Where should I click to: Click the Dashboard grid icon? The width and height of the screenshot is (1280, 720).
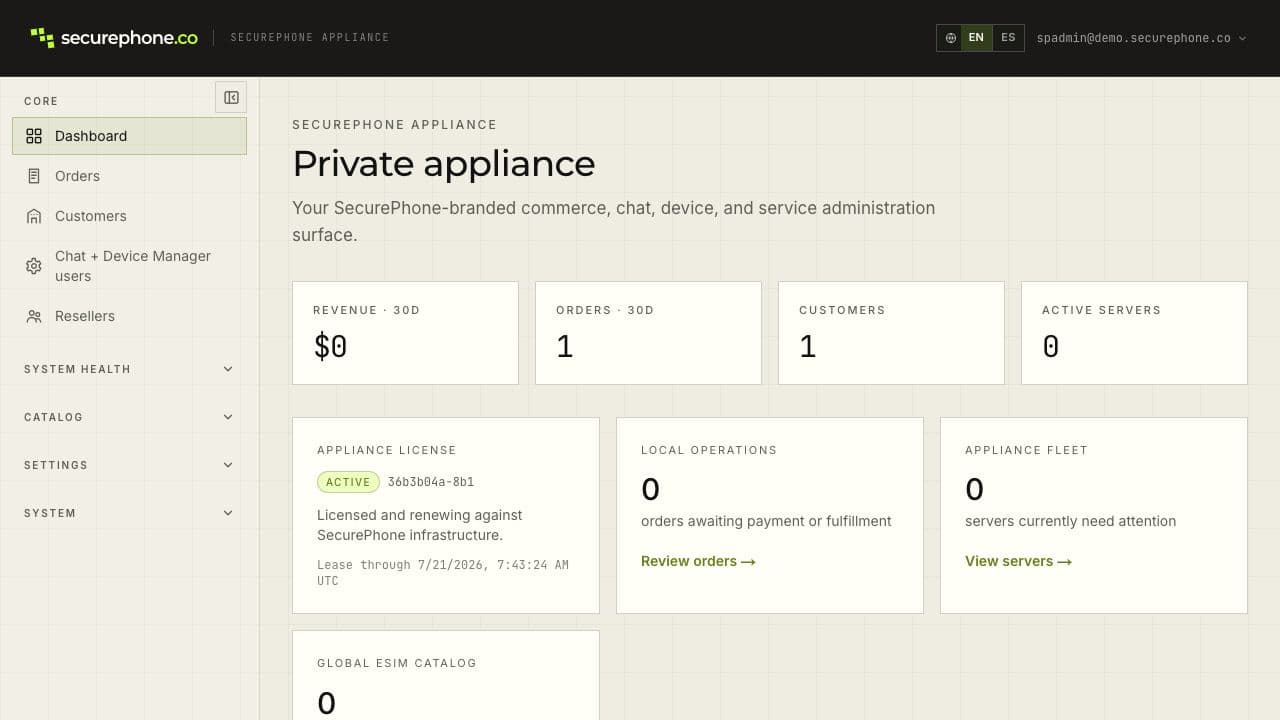(x=34, y=136)
